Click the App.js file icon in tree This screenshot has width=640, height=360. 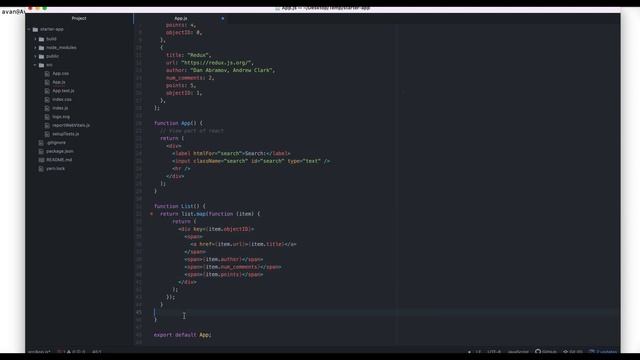tap(47, 82)
